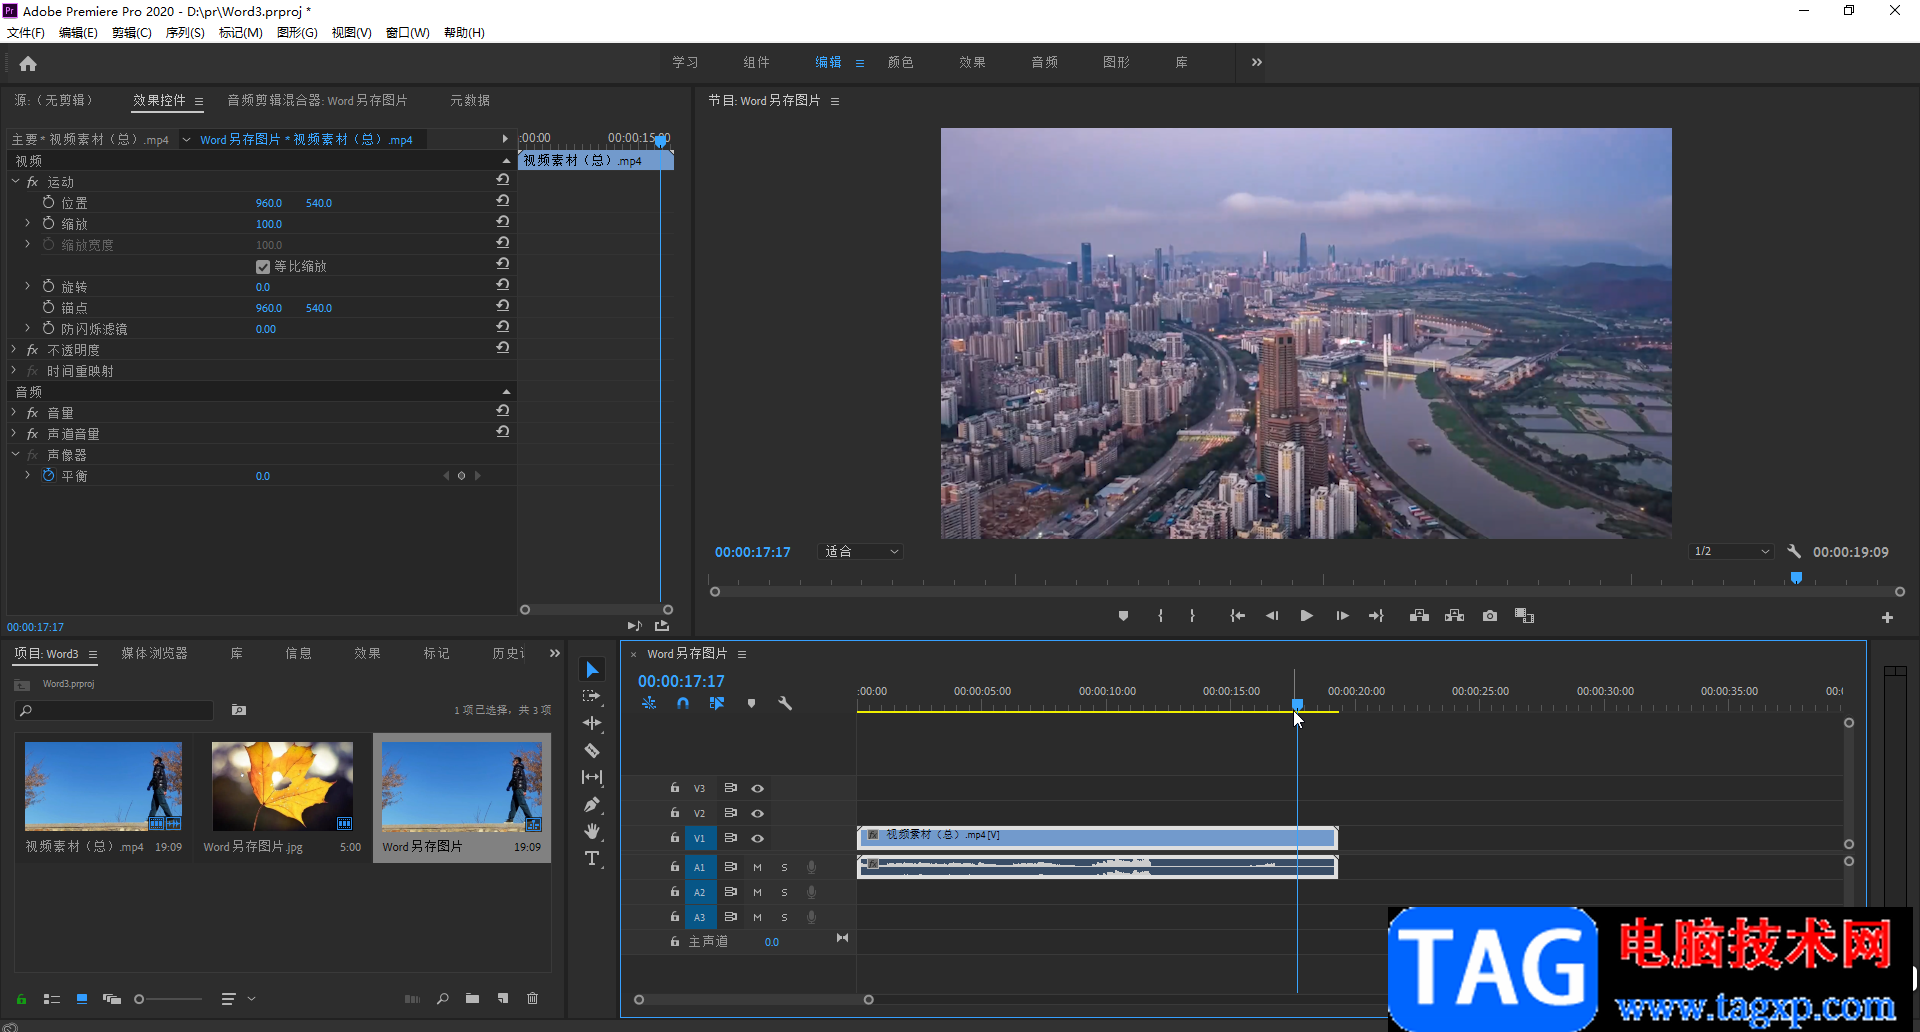Expand the 旋转 rotation property
The height and width of the screenshot is (1032, 1920).
(x=27, y=286)
